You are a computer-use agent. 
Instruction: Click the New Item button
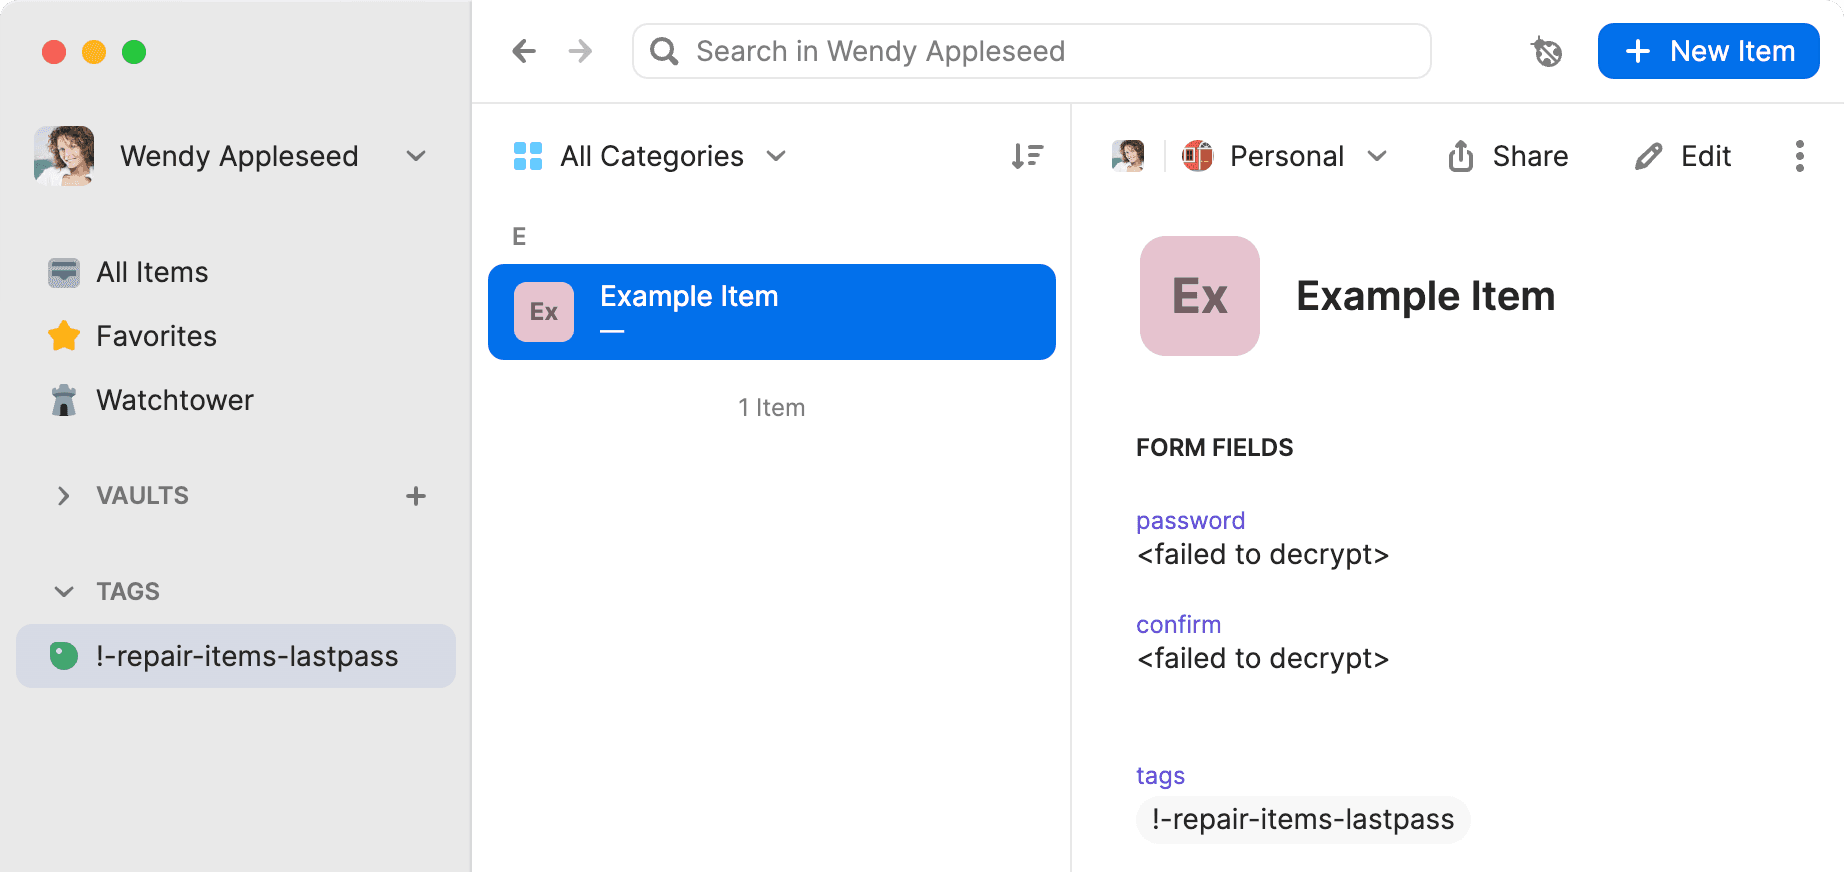click(1708, 51)
